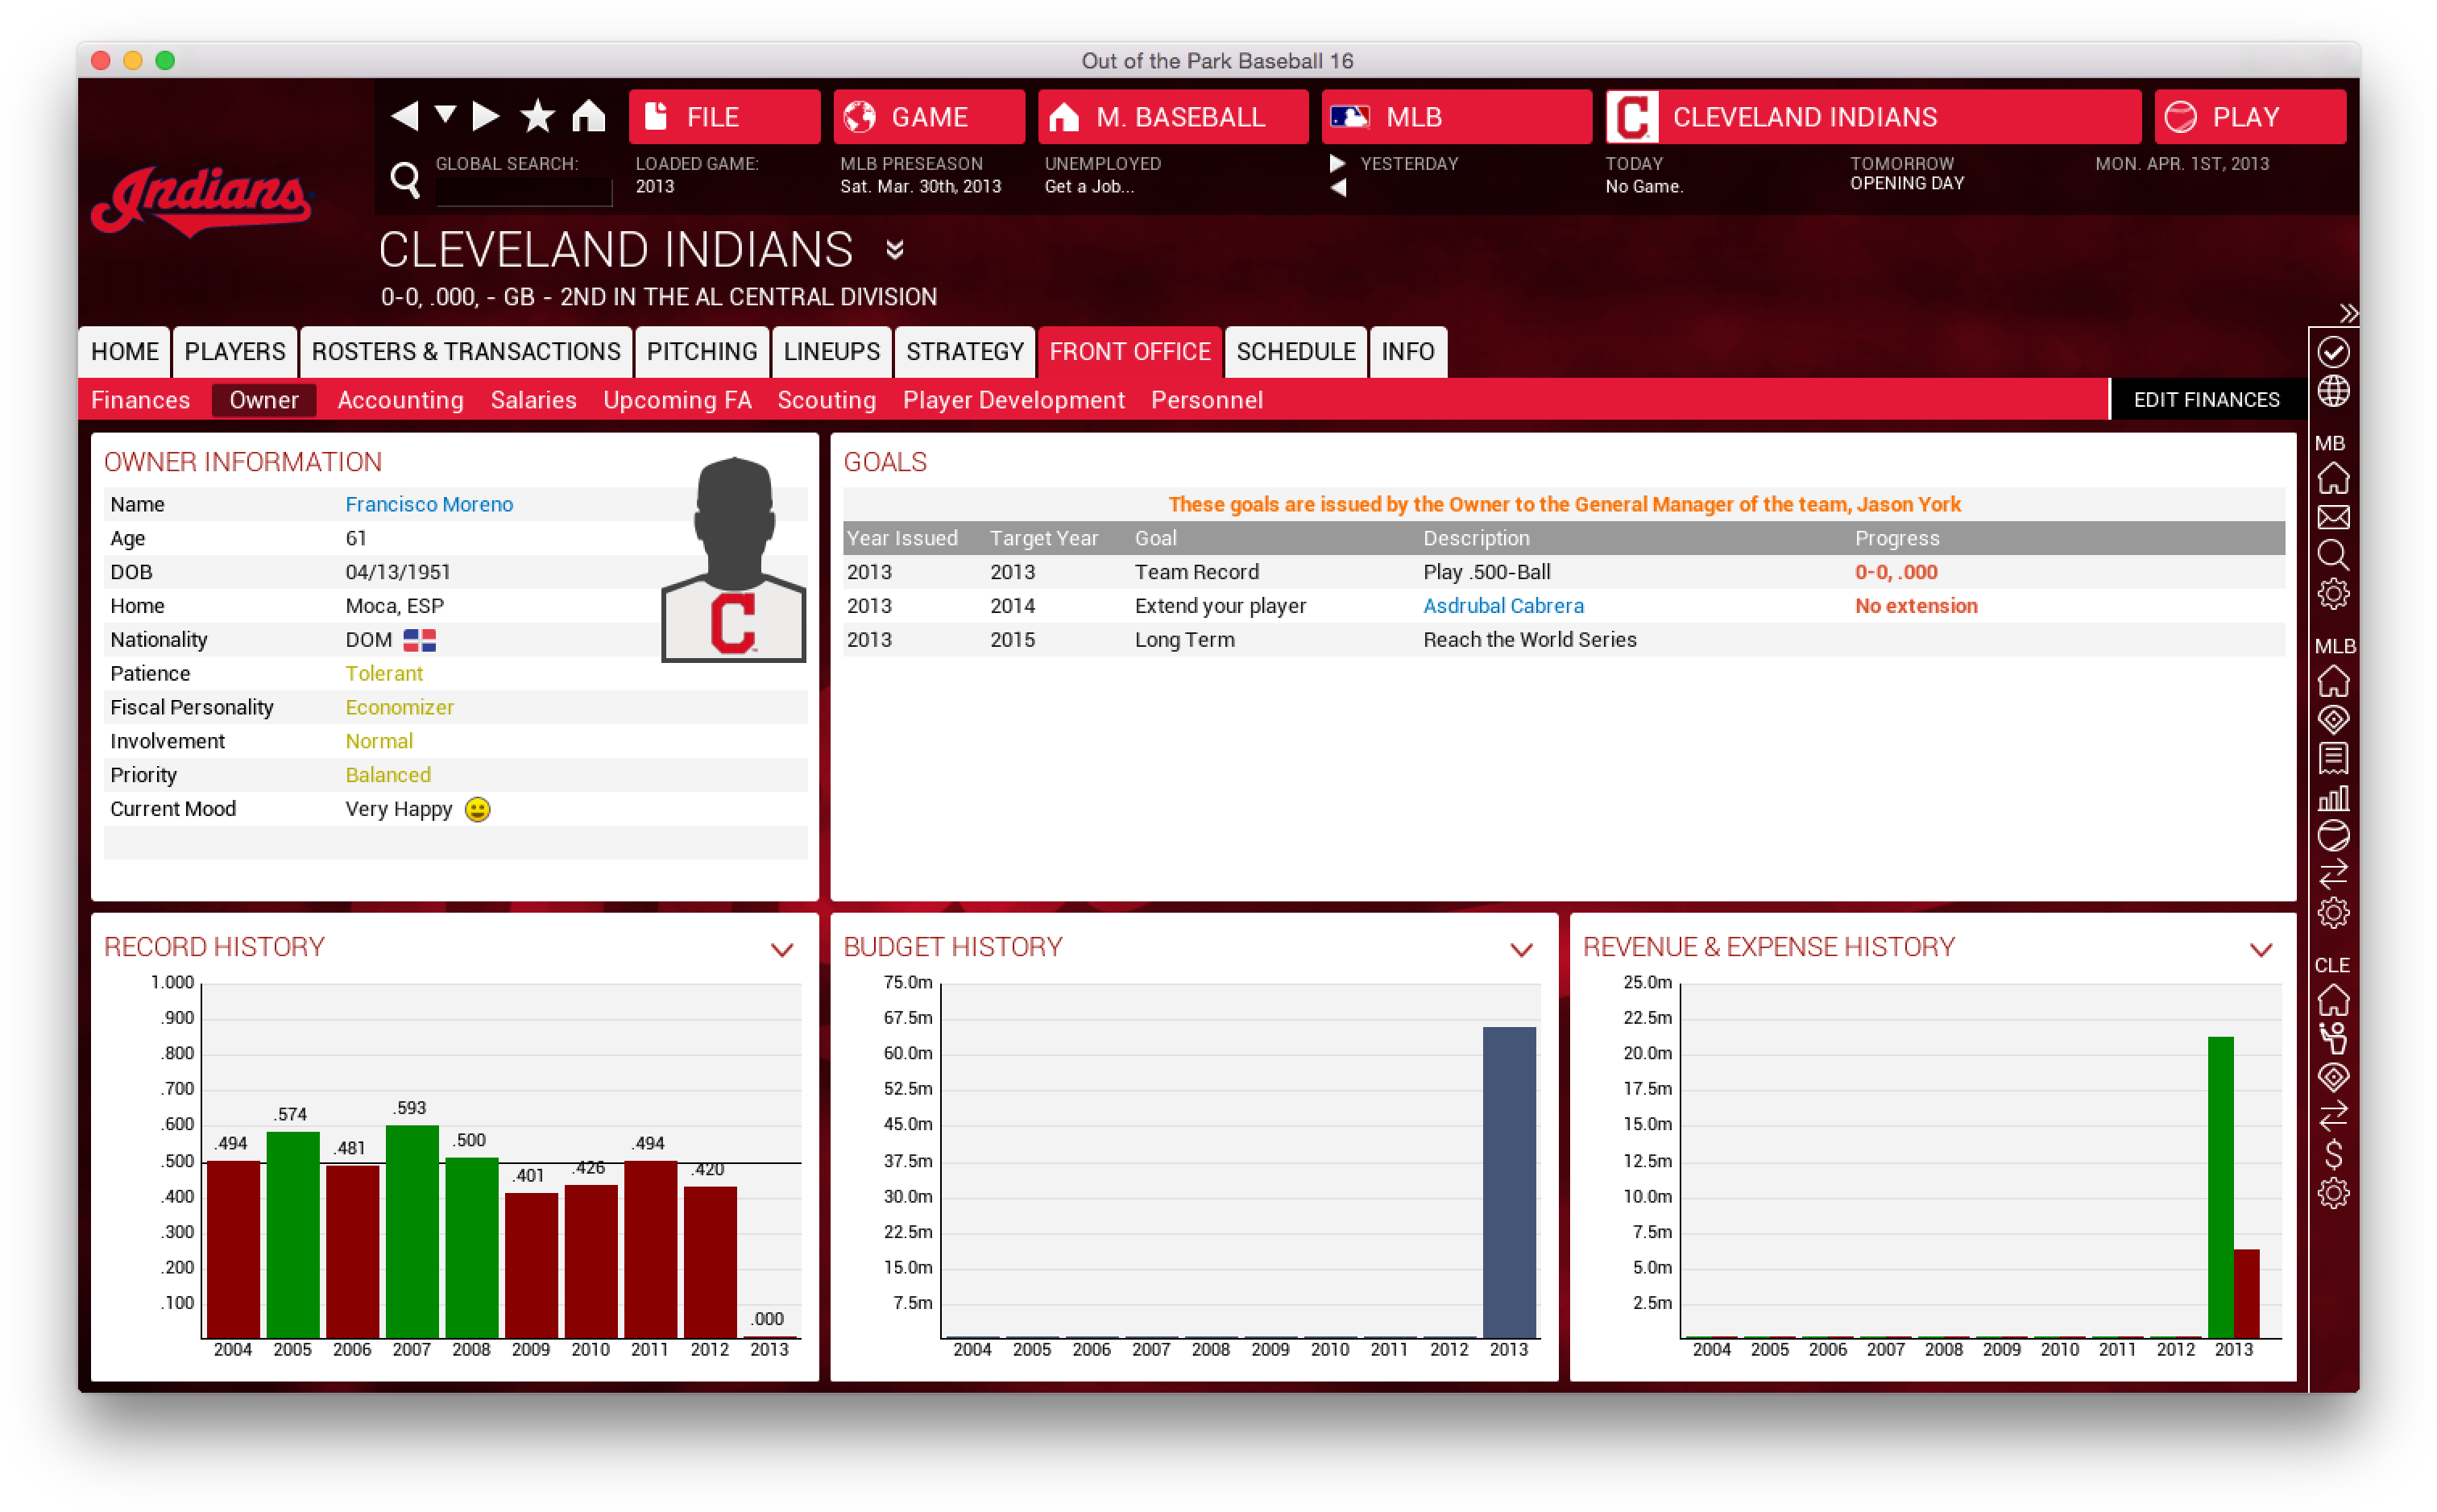Click the manager figure icon under CLE
The width and height of the screenshot is (2437, 1512).
click(x=2332, y=1039)
